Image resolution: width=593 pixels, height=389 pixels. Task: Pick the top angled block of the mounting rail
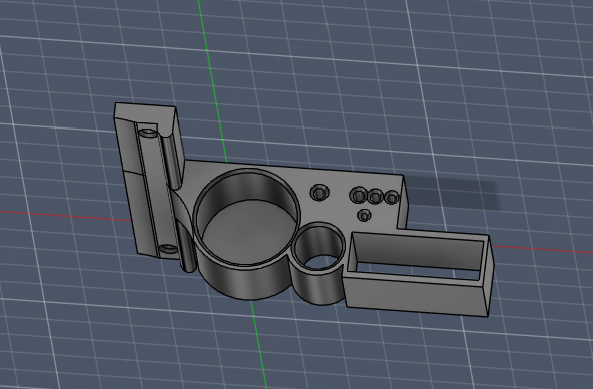(146, 115)
